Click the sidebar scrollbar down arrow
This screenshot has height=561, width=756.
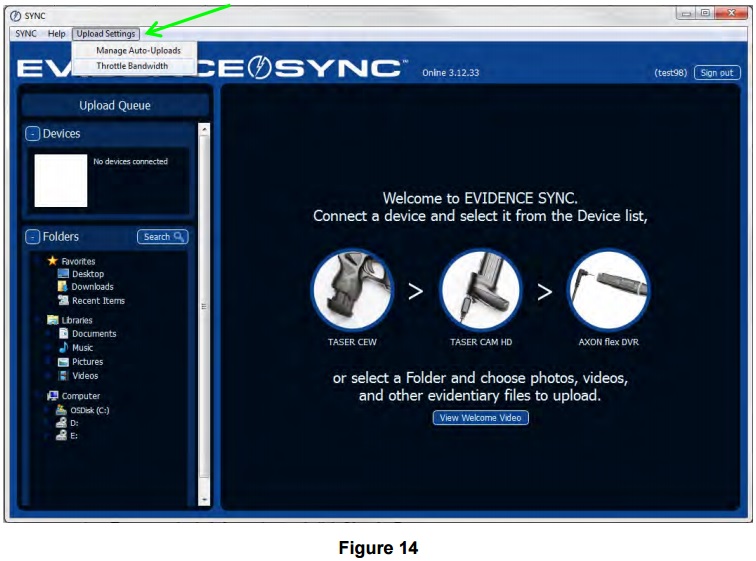point(204,498)
